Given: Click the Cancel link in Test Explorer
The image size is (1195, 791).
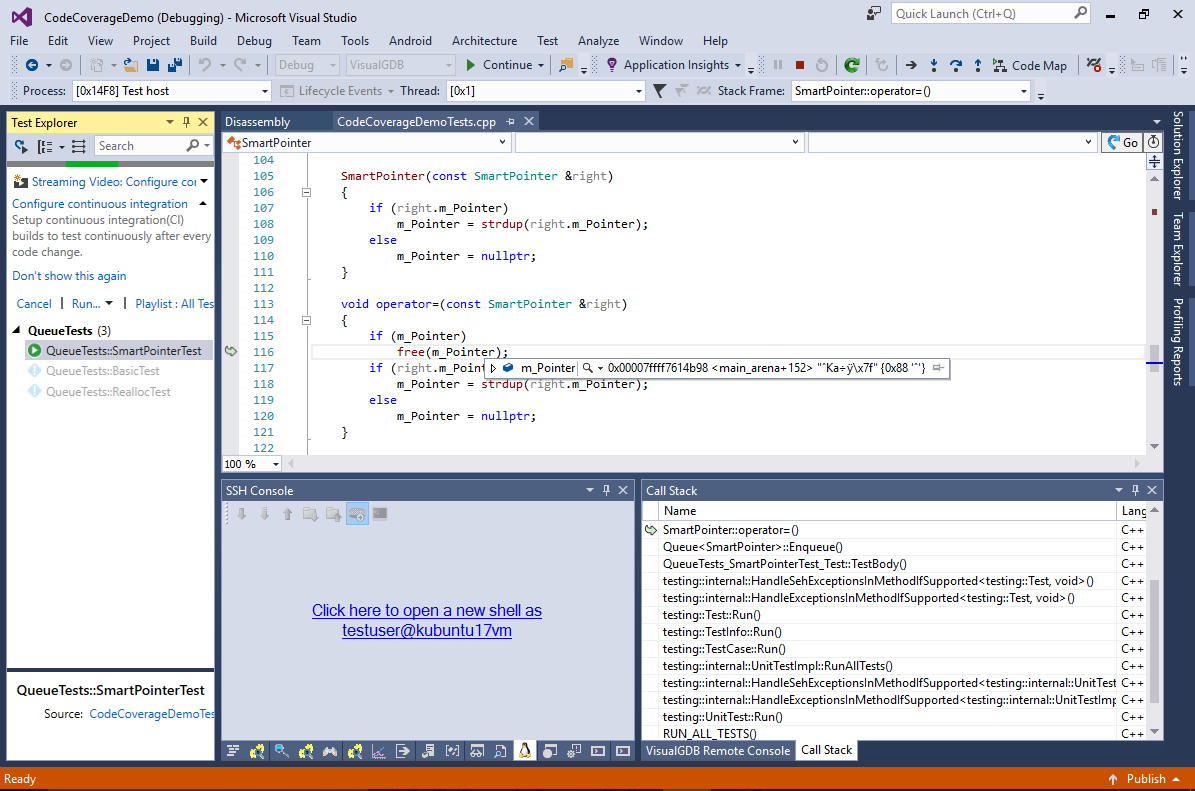Looking at the screenshot, I should (x=34, y=303).
